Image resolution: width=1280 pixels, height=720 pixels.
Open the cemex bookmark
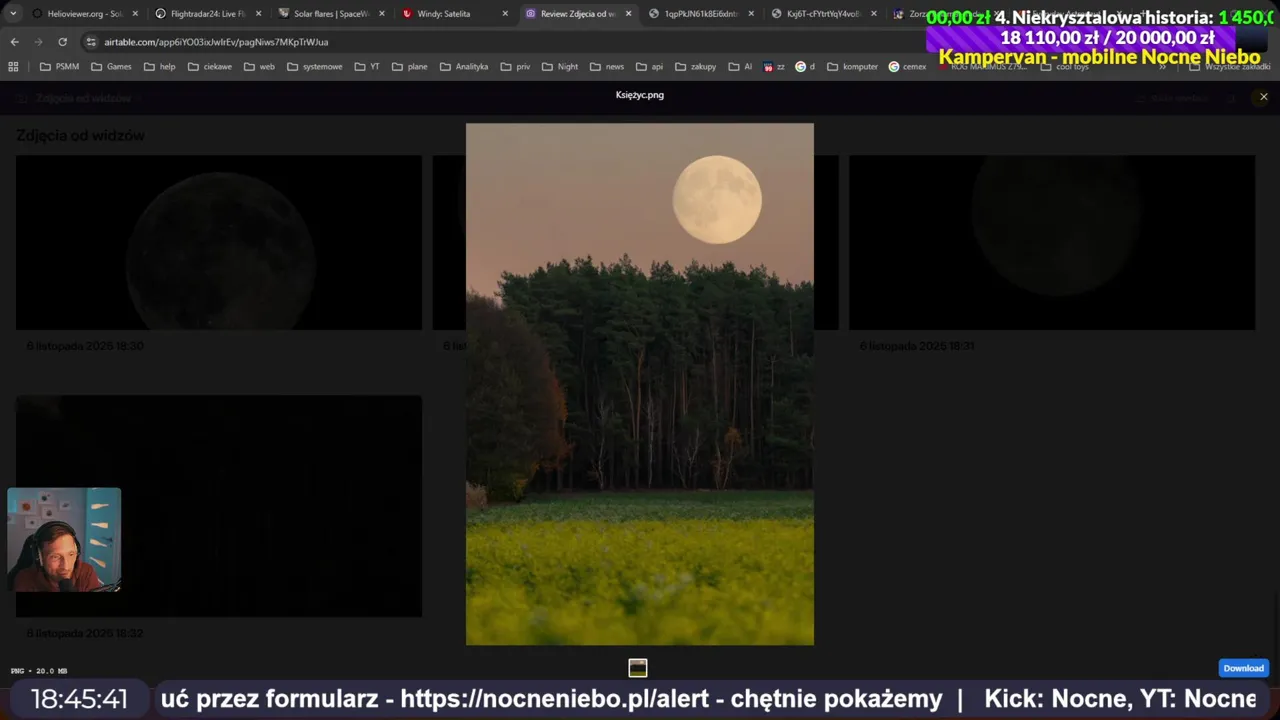(908, 67)
